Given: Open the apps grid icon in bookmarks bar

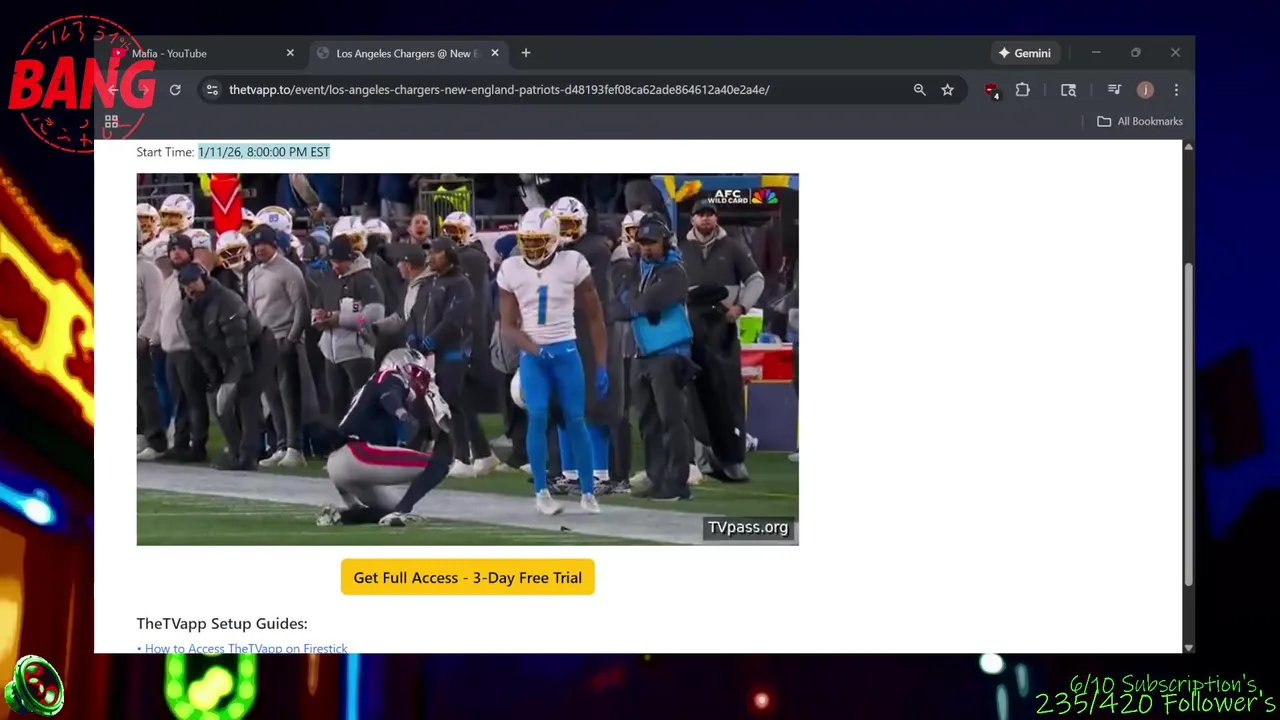Looking at the screenshot, I should (112, 121).
